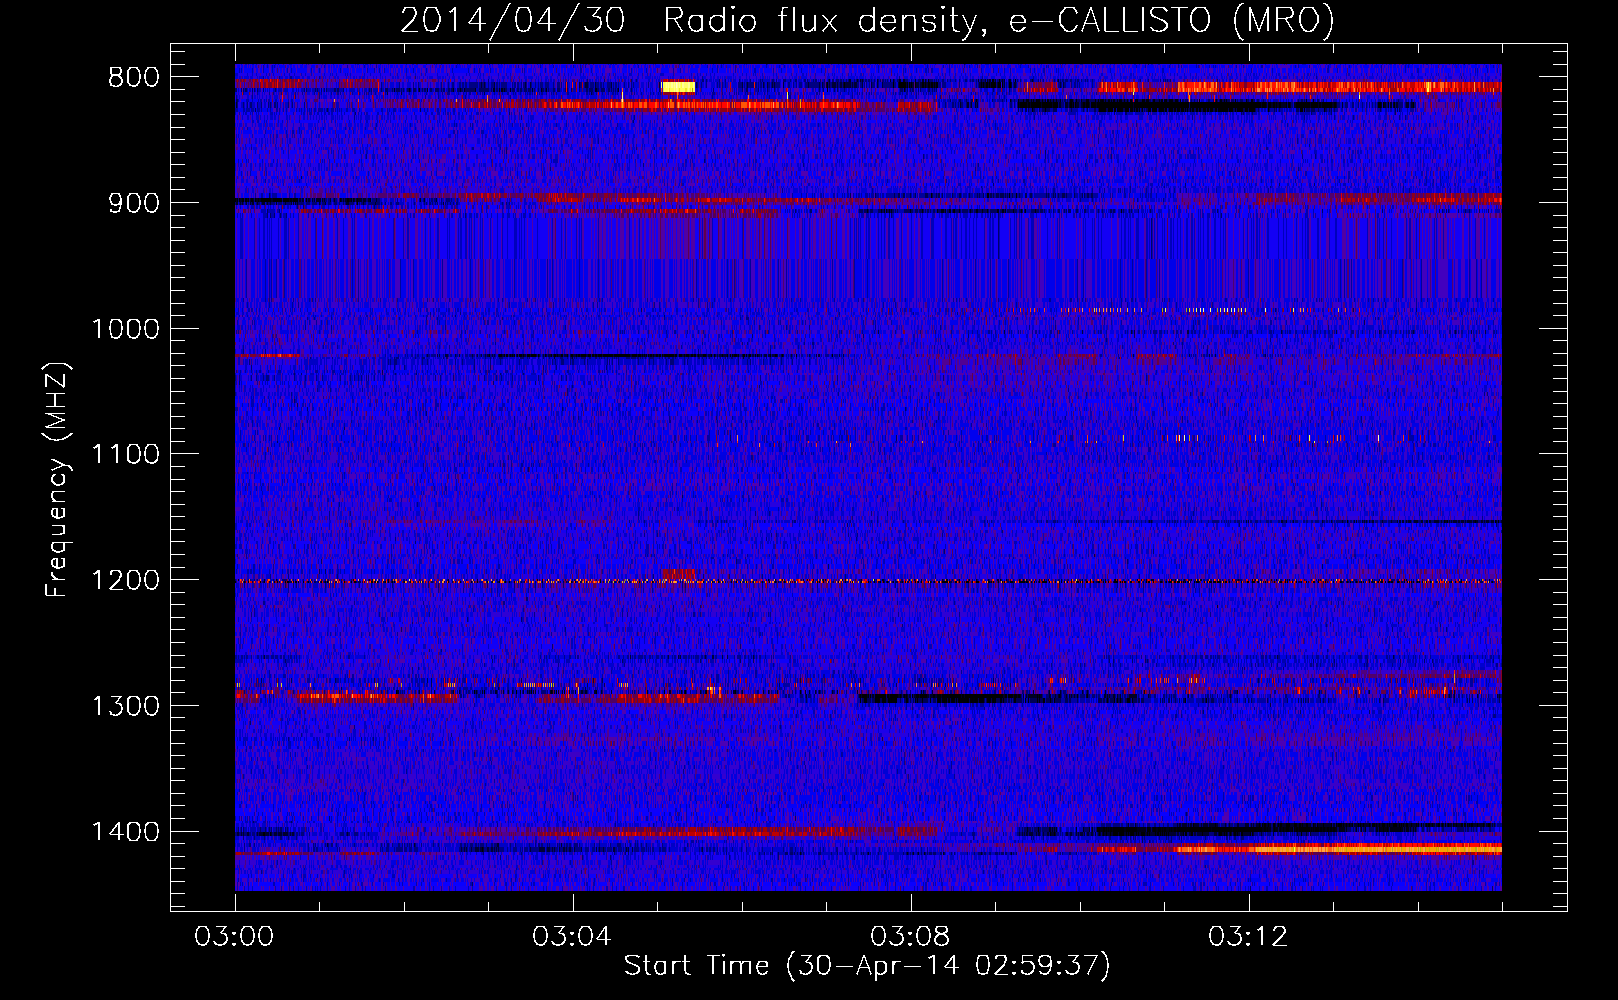This screenshot has height=1000, width=1618.
Task: Select the 900 frequency axis label
Action: pos(133,203)
